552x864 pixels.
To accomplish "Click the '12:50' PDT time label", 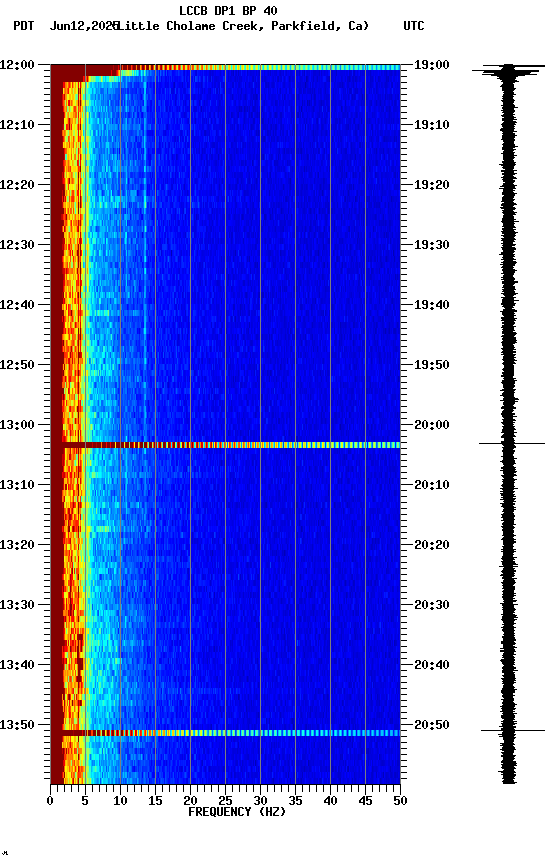I will coord(17,365).
